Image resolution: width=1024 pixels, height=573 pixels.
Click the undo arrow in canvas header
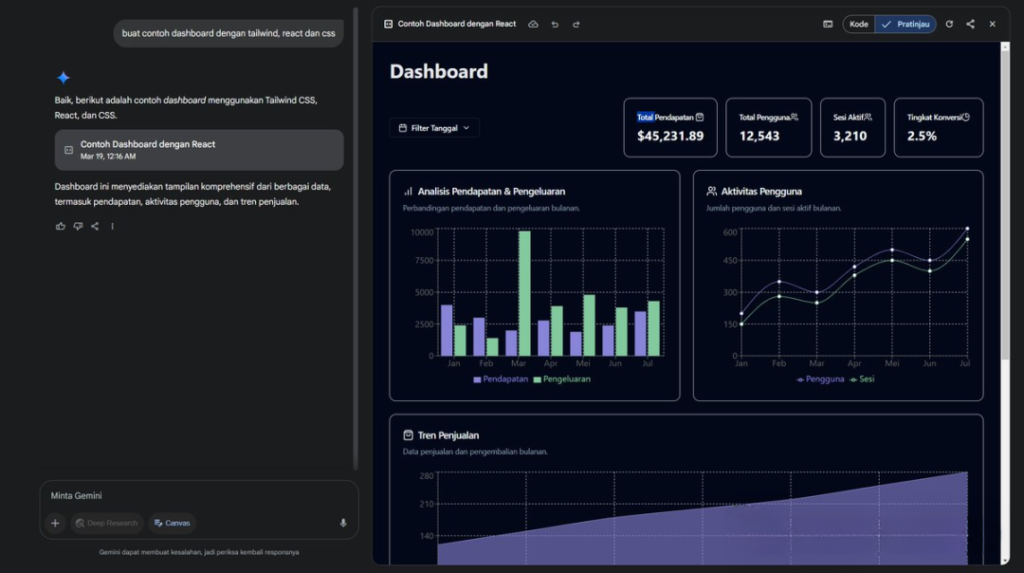[554, 24]
